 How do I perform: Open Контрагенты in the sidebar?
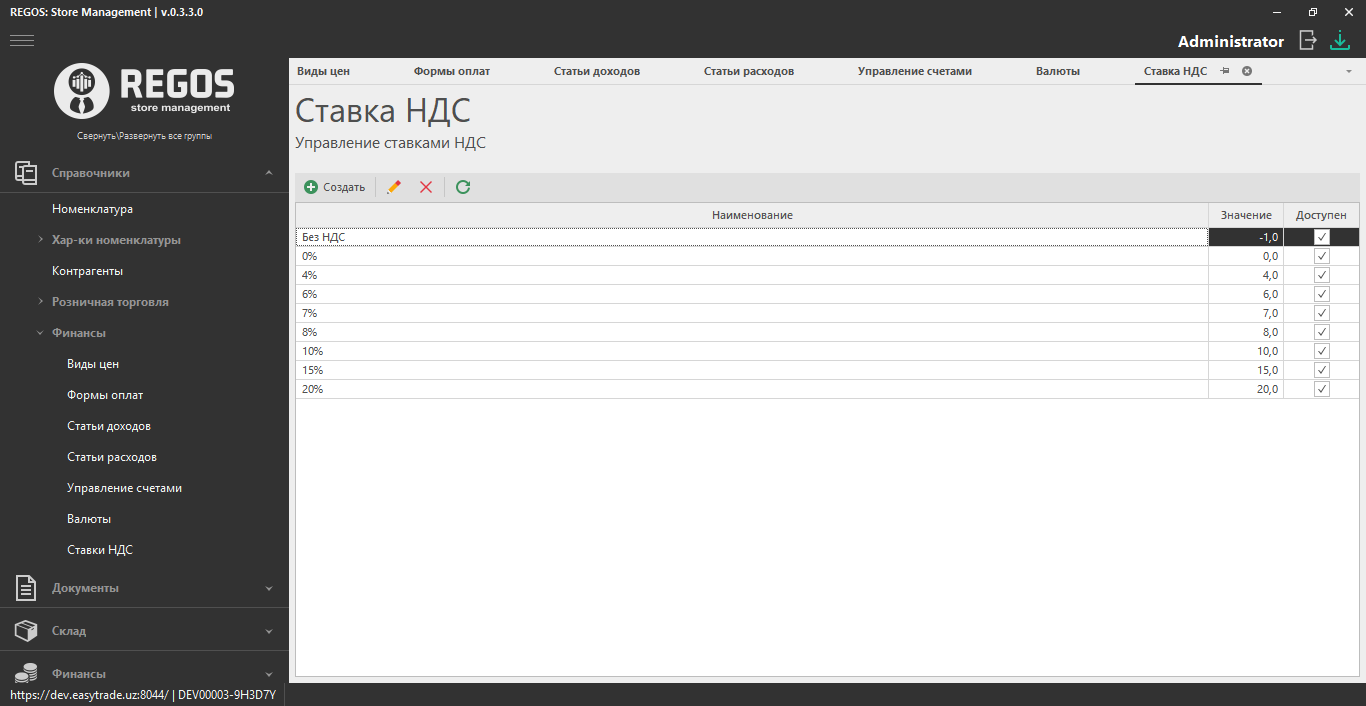(87, 271)
